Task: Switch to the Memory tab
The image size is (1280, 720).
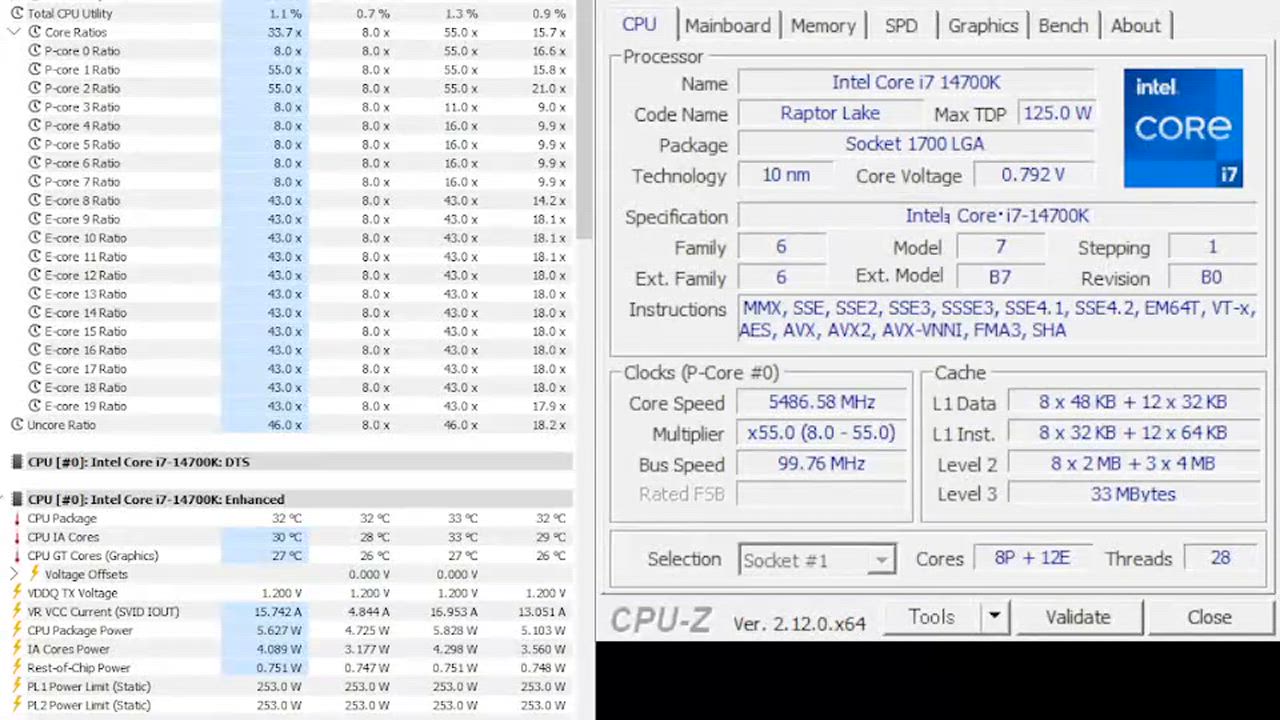Action: tap(823, 26)
